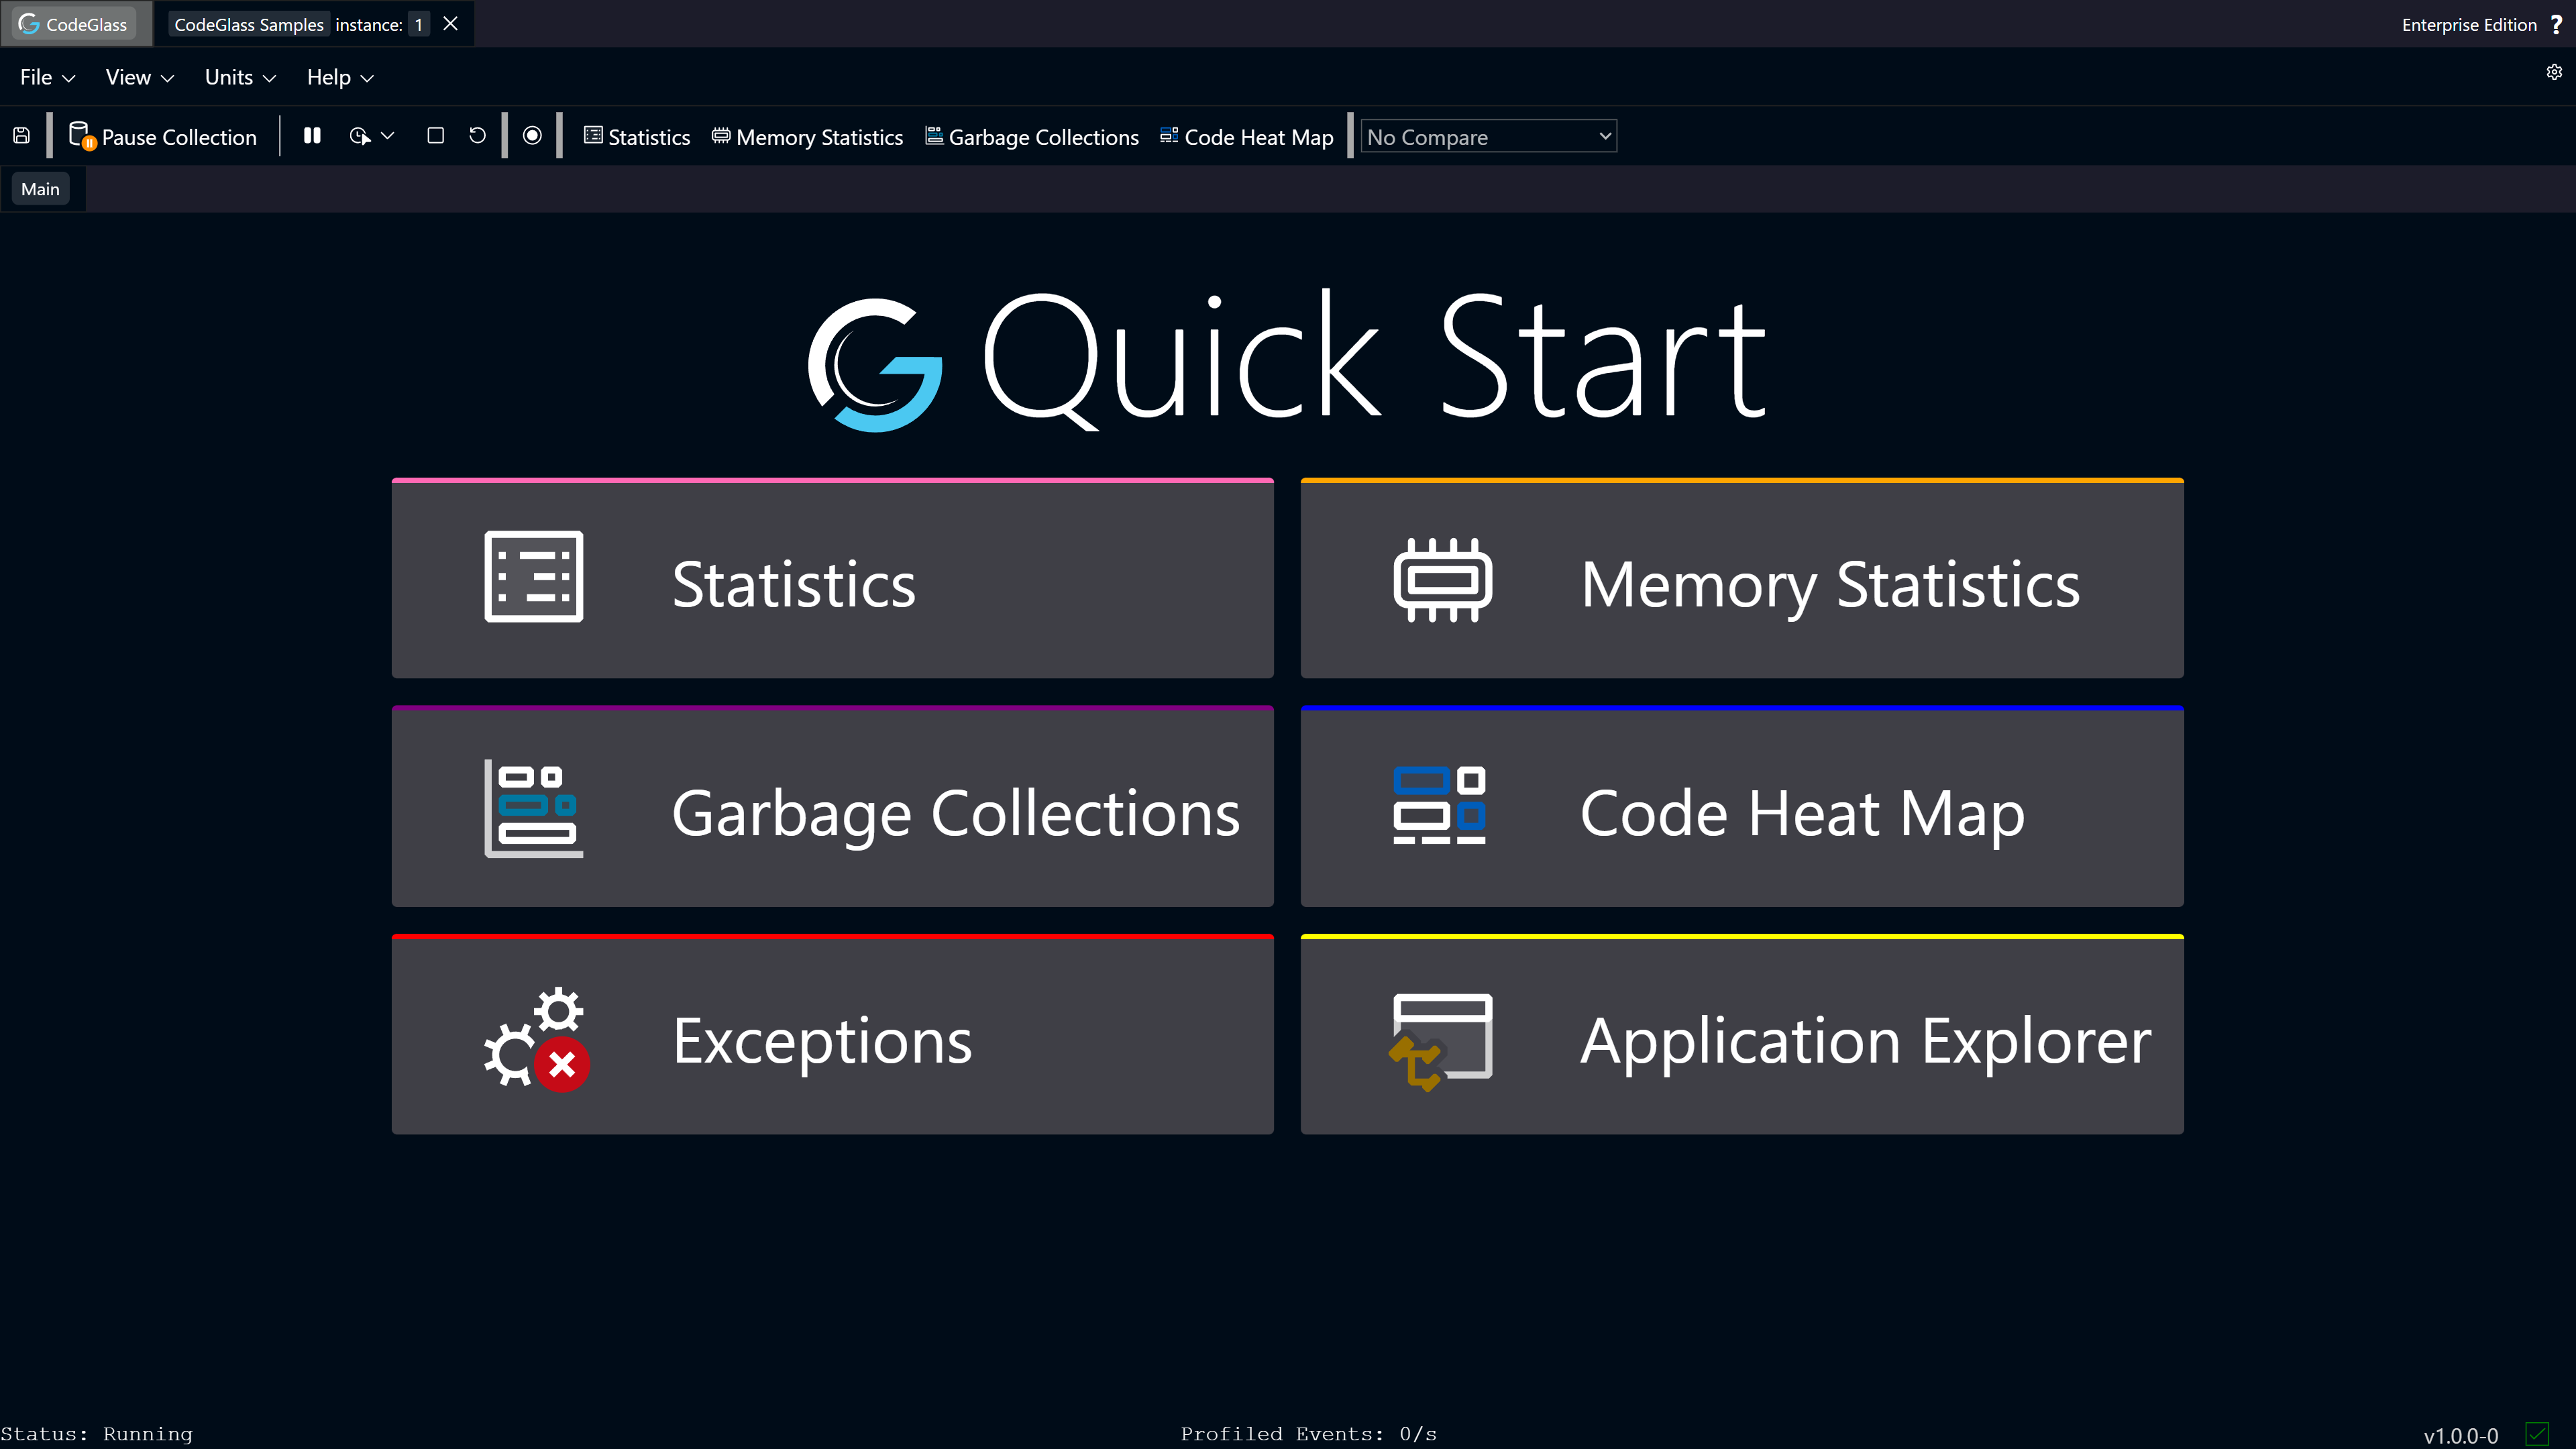Select the Main tab
This screenshot has height=1449, width=2576.
[41, 189]
